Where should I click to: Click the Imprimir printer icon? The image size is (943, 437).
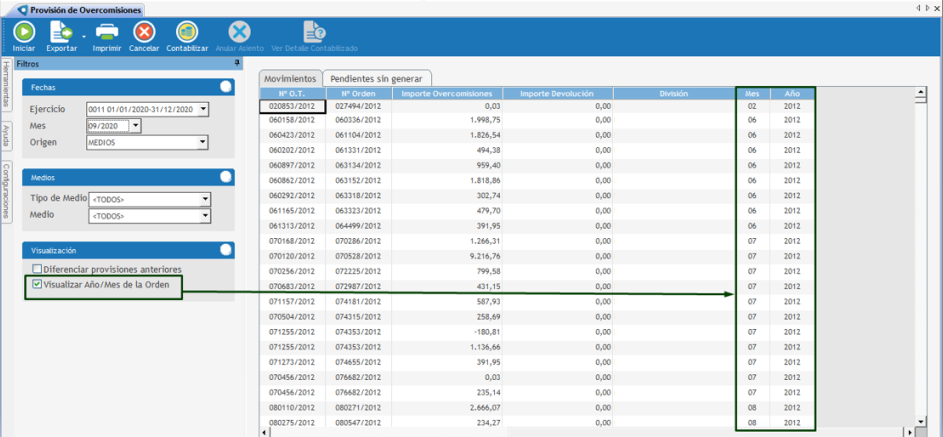107,32
